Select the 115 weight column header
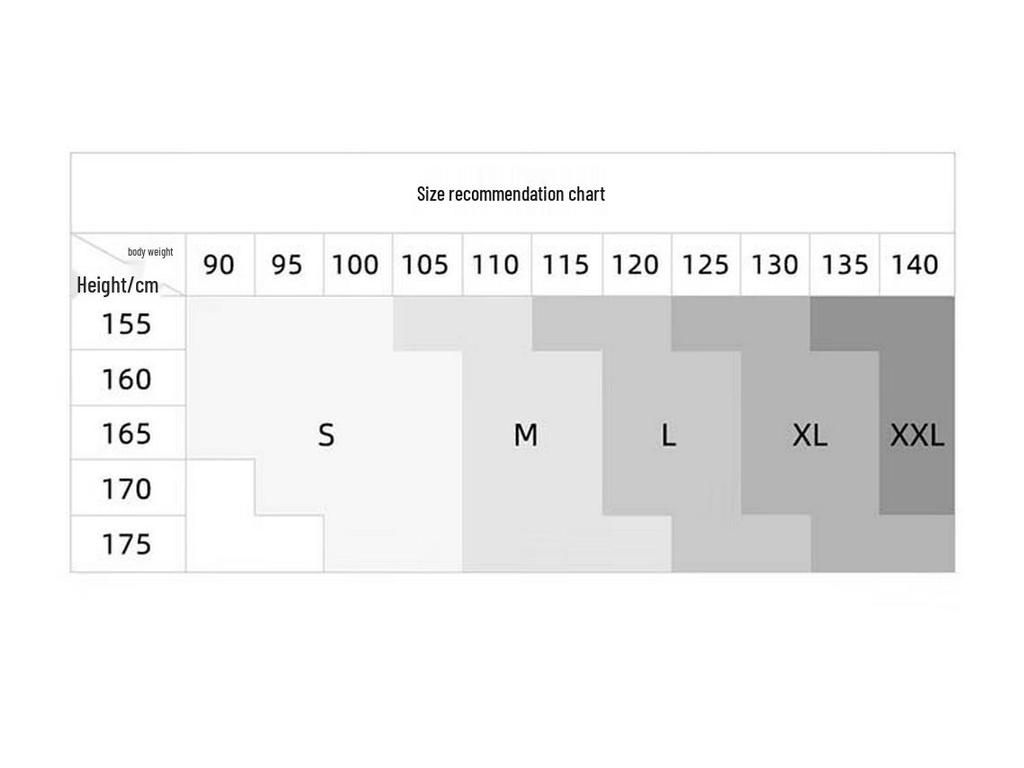This screenshot has width=1024, height=768. pyautogui.click(x=565, y=265)
